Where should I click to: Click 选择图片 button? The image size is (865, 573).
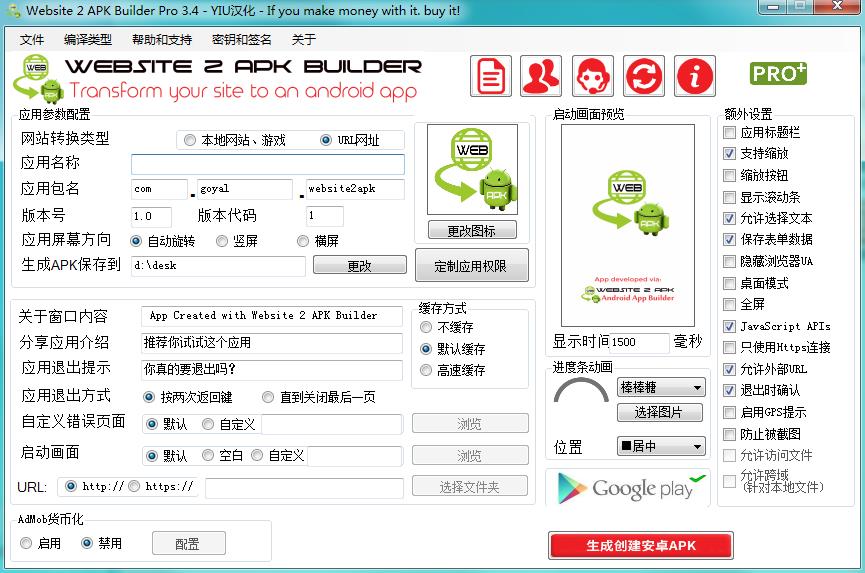tap(660, 413)
